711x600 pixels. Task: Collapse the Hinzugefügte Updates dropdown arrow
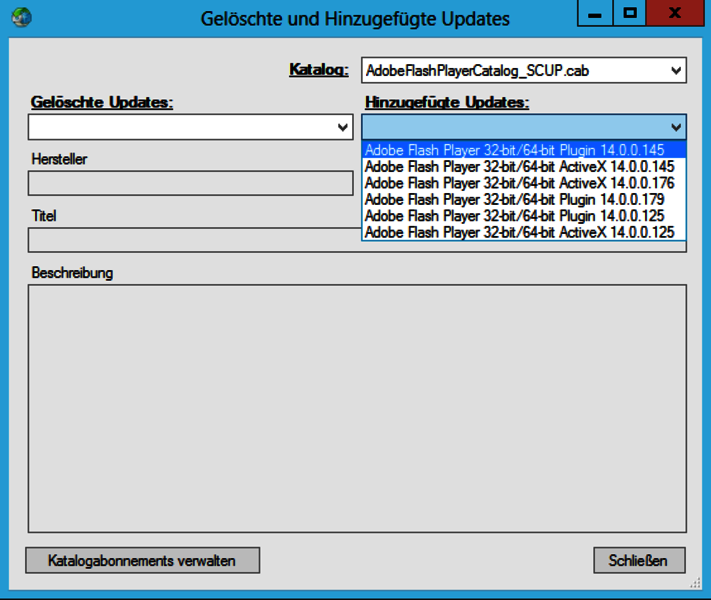coord(676,127)
